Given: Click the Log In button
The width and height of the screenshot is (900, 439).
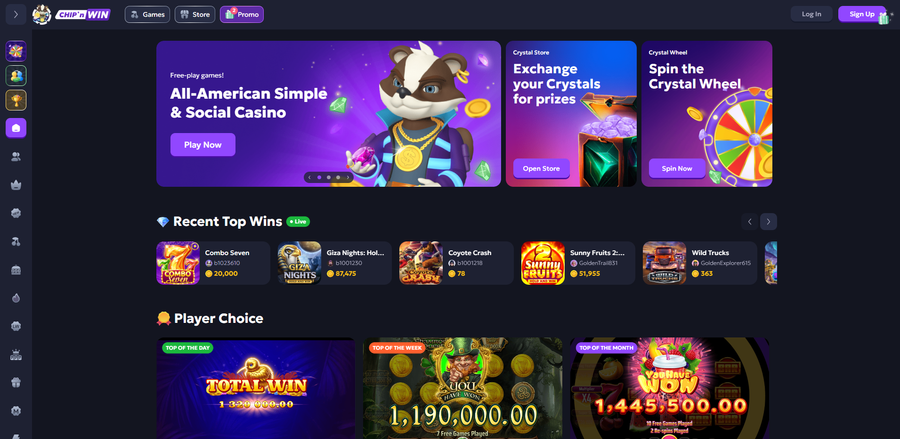Looking at the screenshot, I should 811,14.
